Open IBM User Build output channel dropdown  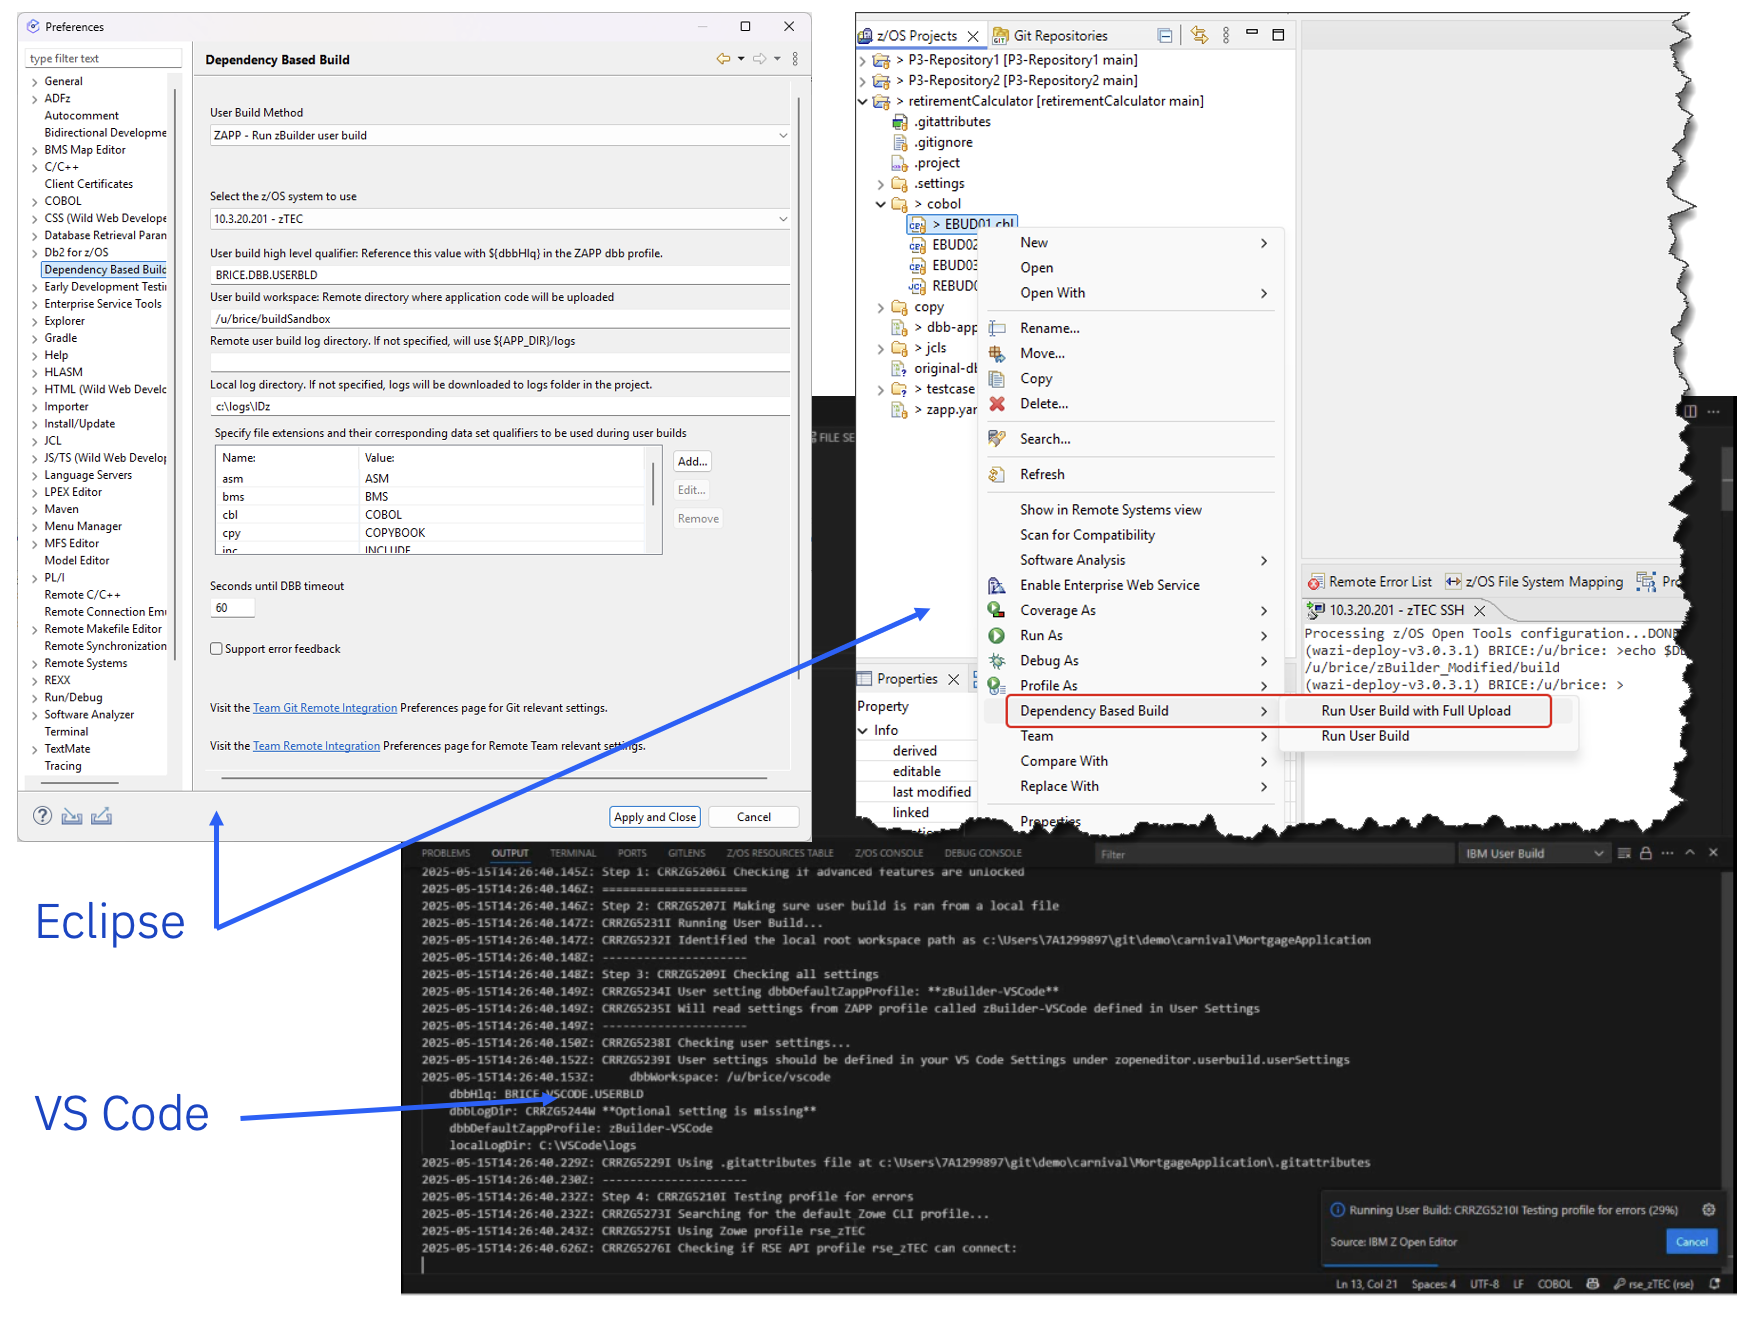point(1534,853)
